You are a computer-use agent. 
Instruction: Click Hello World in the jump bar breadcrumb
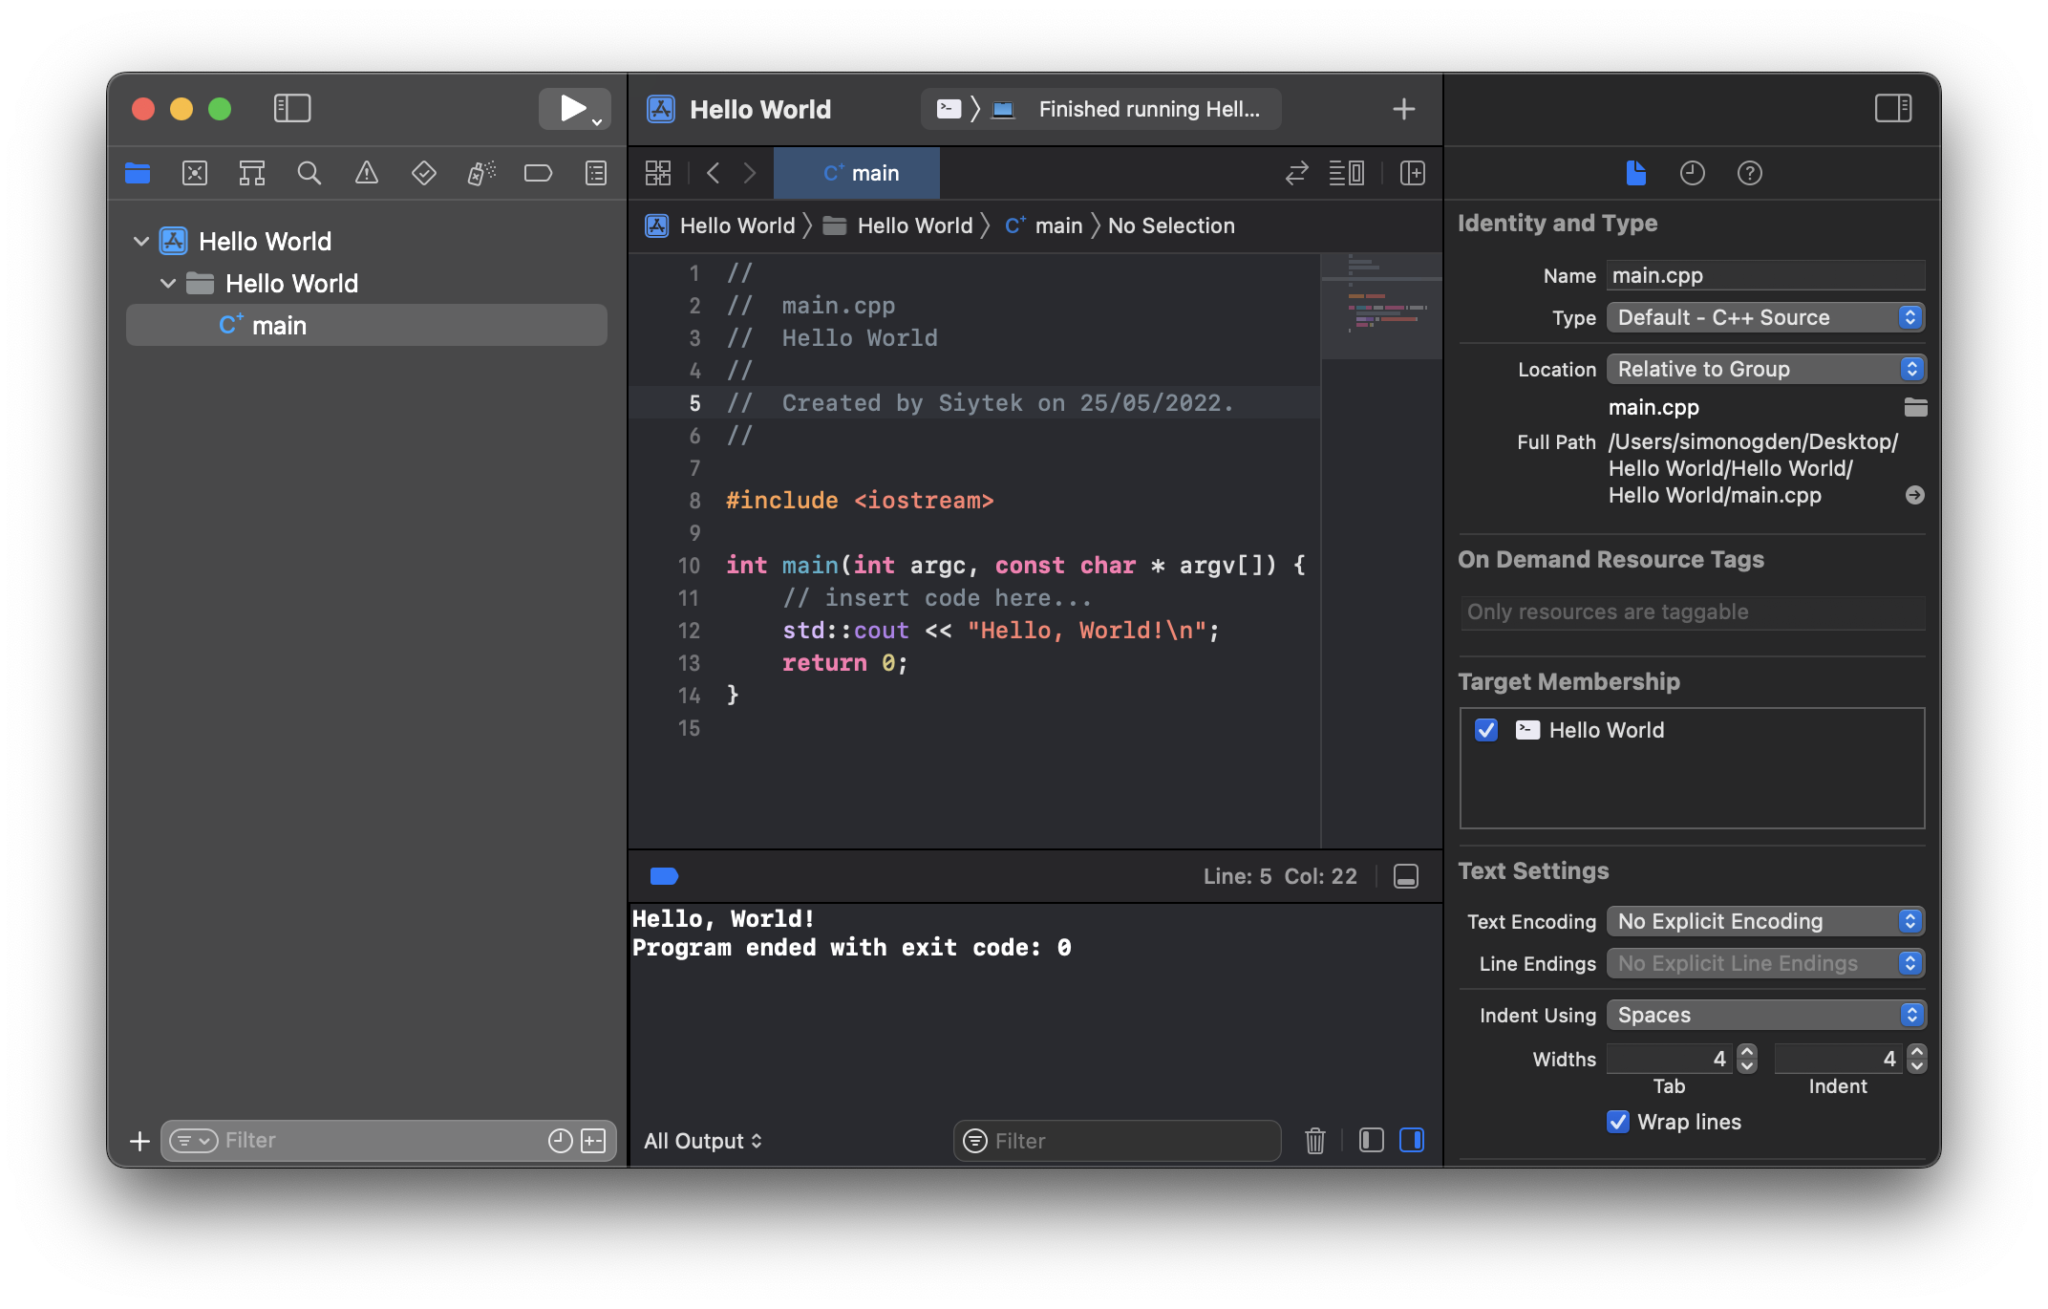(x=738, y=225)
